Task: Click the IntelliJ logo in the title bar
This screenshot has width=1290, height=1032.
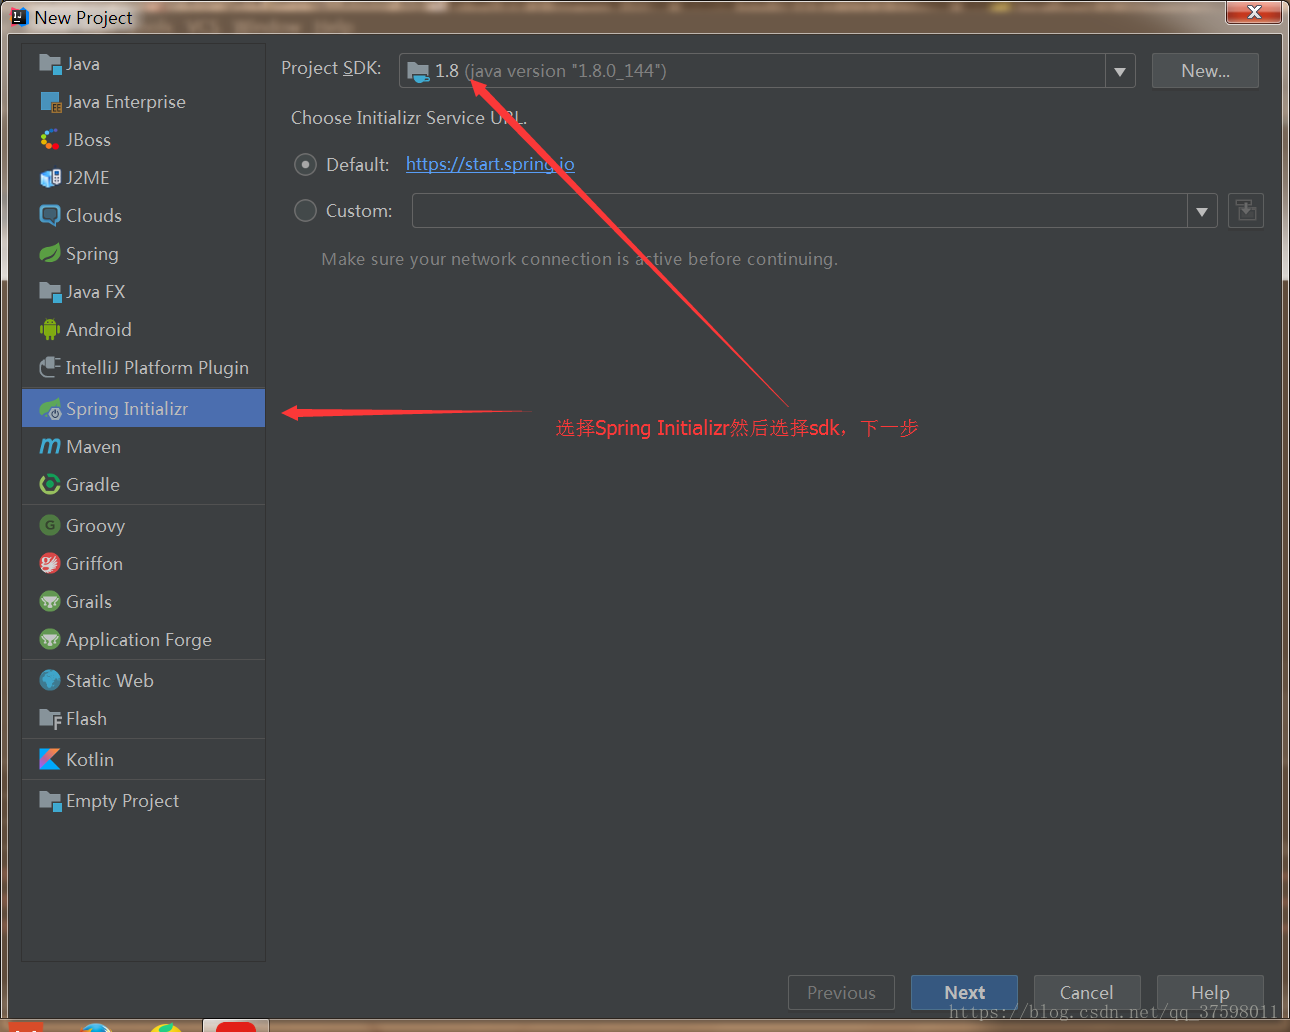Action: pos(19,17)
